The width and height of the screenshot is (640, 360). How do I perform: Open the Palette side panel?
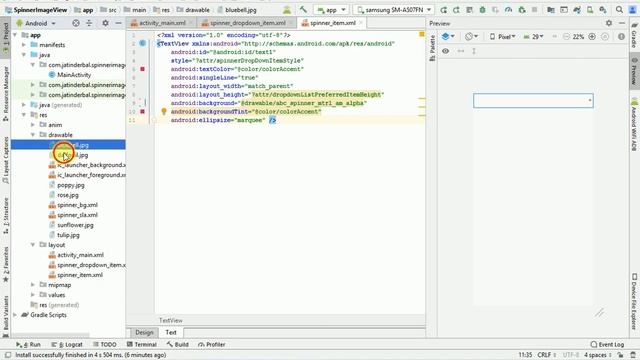pos(432,48)
